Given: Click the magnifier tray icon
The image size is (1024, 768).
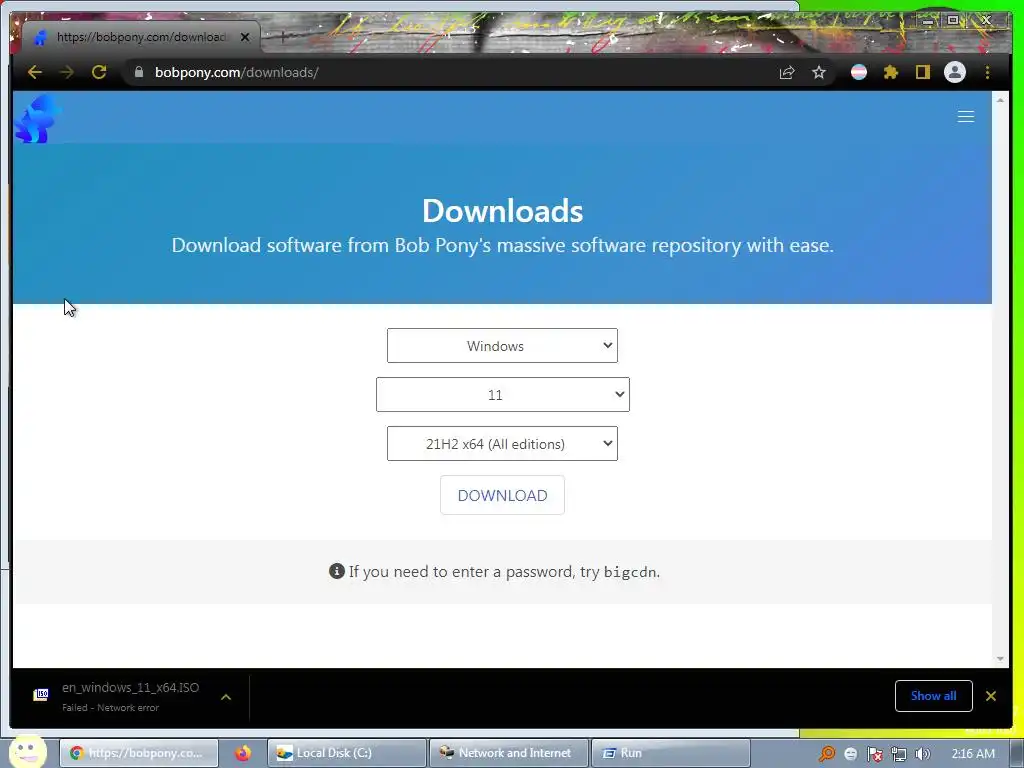Looking at the screenshot, I should (x=827, y=754).
